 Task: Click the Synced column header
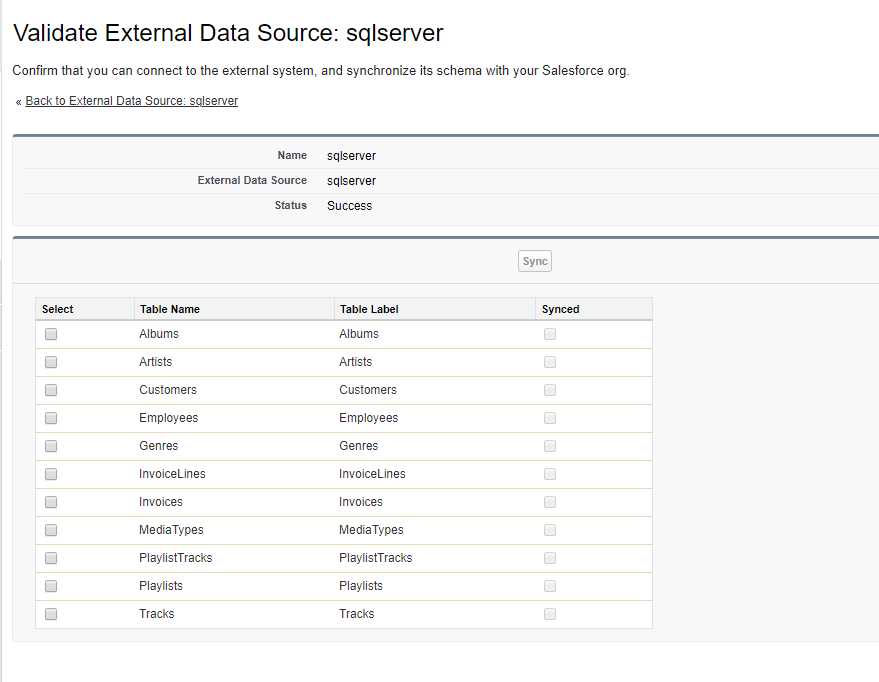pyautogui.click(x=560, y=309)
